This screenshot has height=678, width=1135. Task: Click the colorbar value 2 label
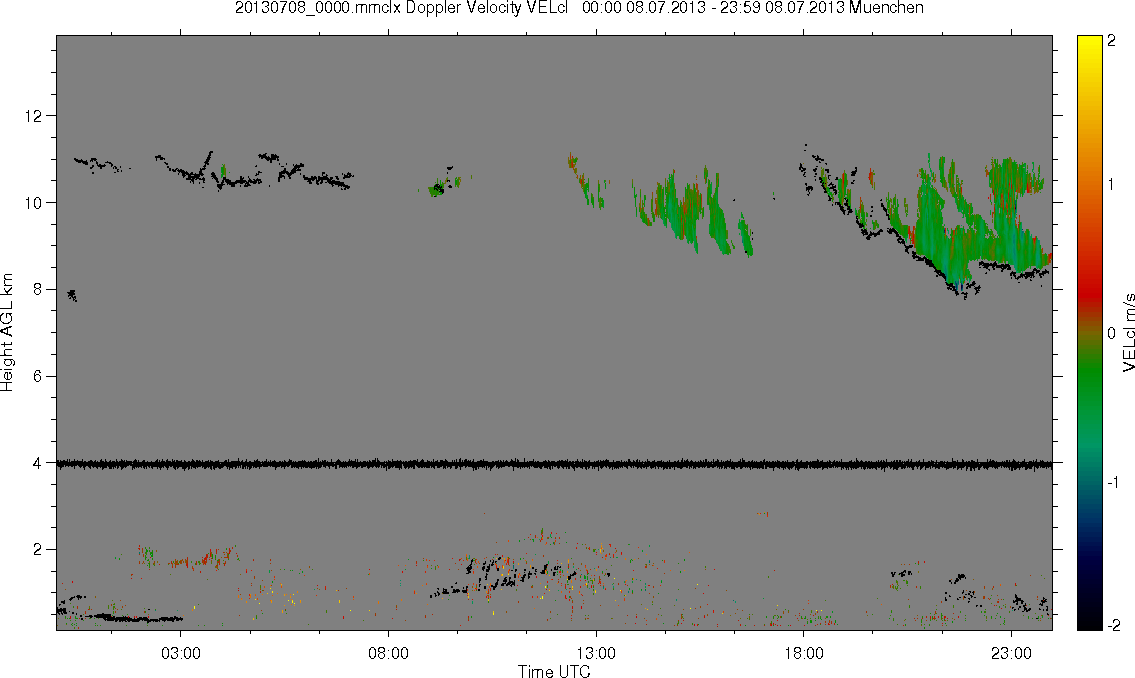[1112, 41]
